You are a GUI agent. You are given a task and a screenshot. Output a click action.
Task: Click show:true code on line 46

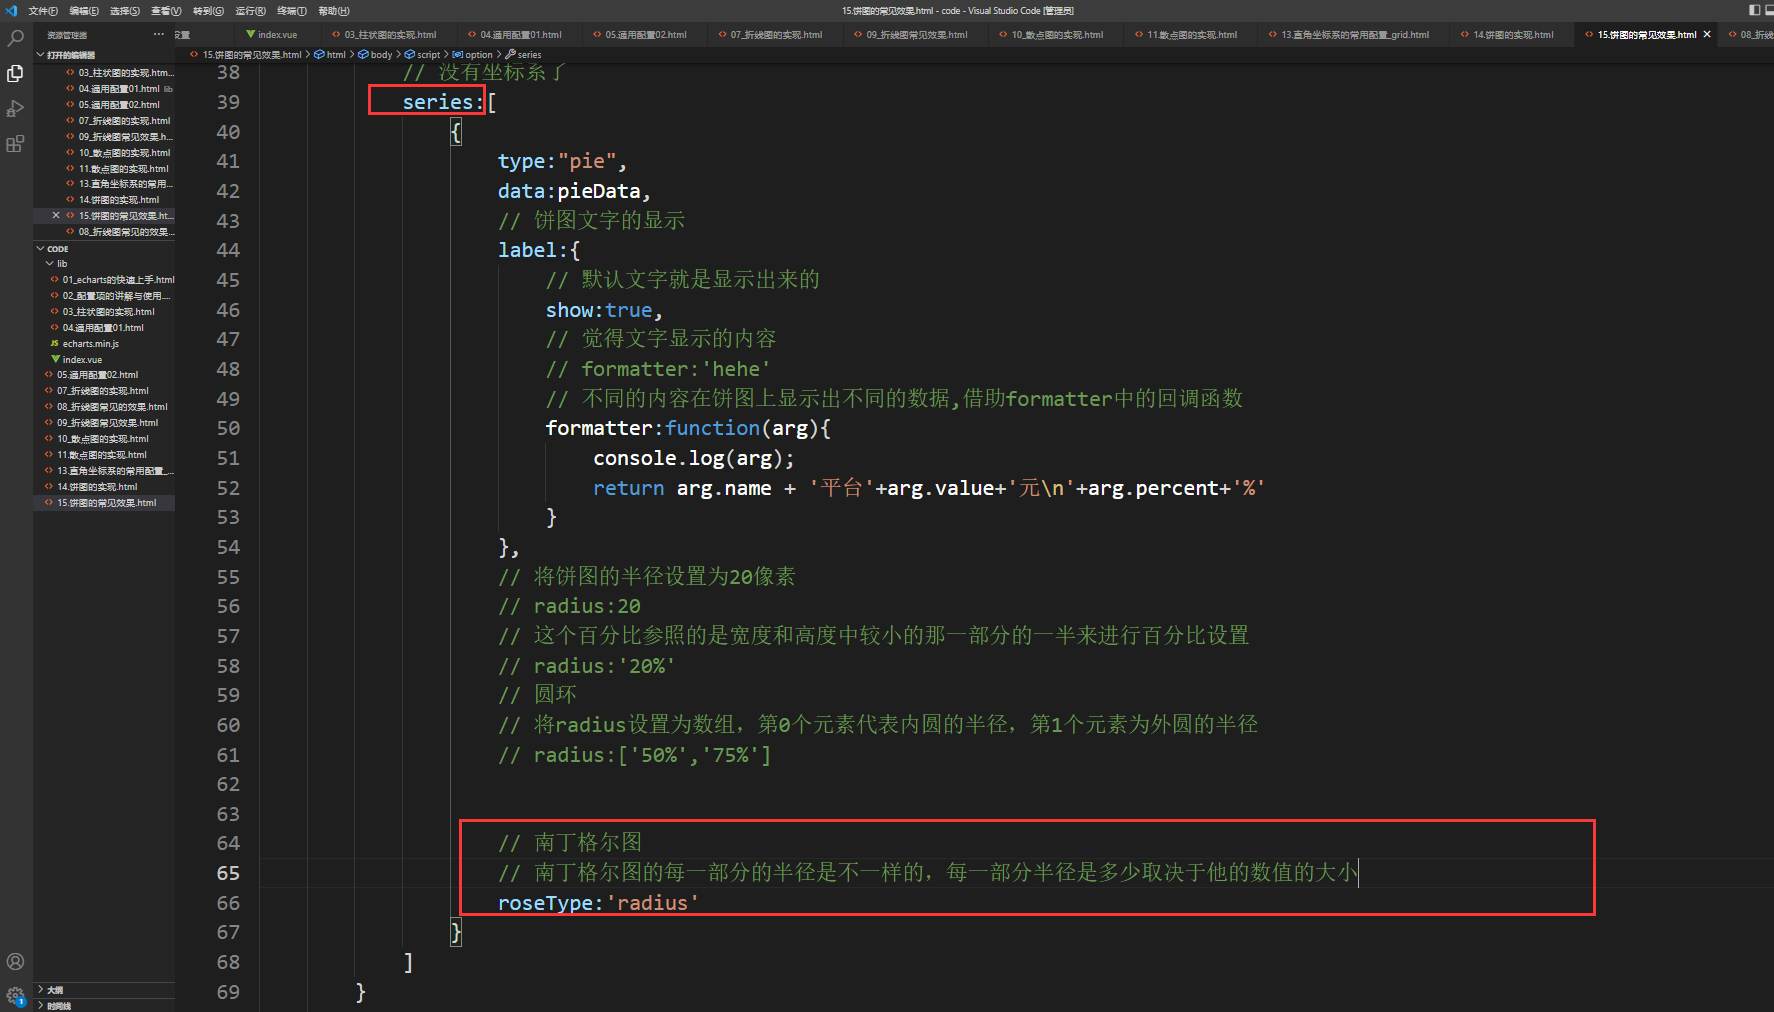point(604,310)
